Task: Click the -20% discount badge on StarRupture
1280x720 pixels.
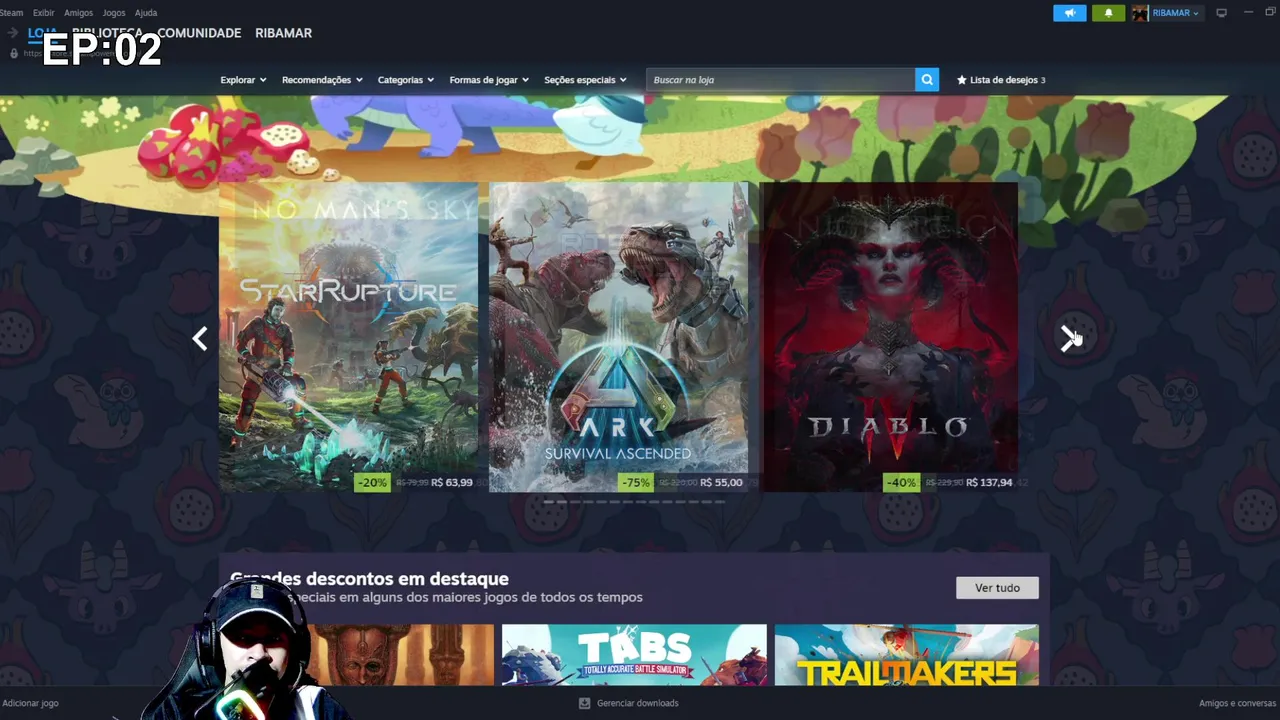Action: (x=372, y=482)
